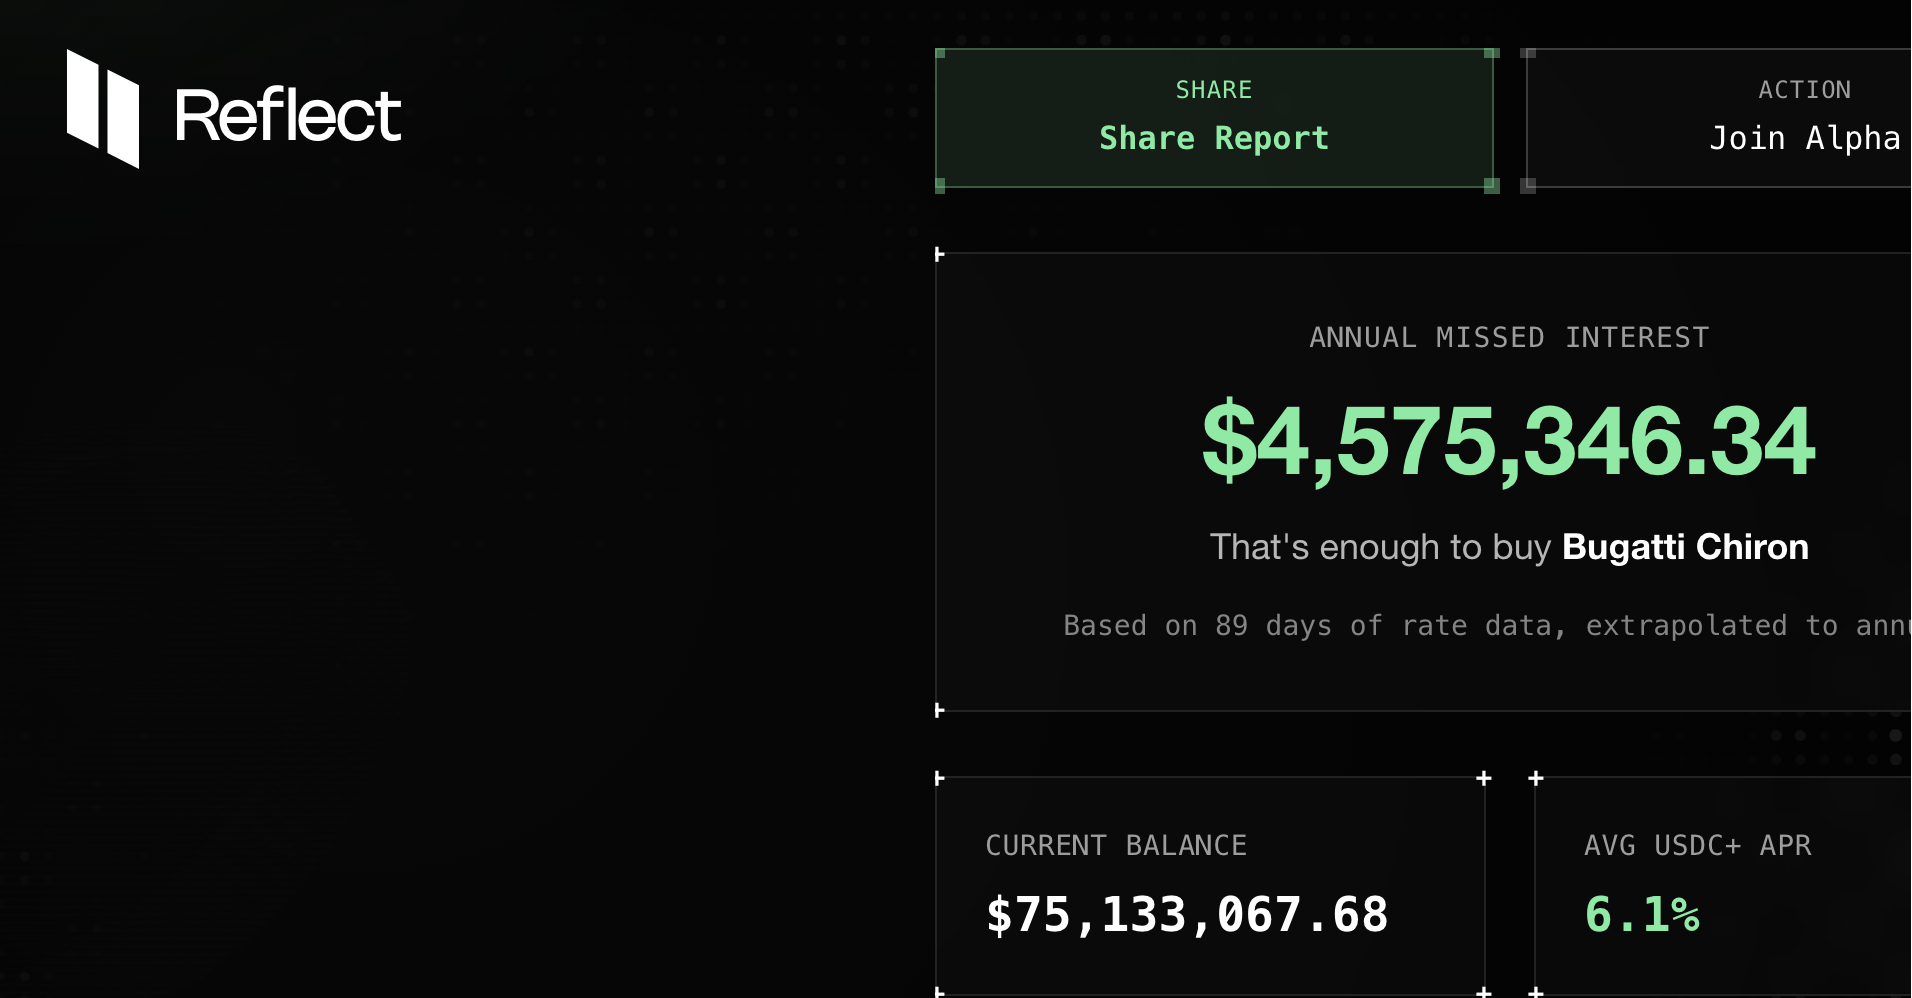The width and height of the screenshot is (1912, 998).
Task: Click bottom-right green corner square of Share Report
Action: pyautogui.click(x=1491, y=185)
